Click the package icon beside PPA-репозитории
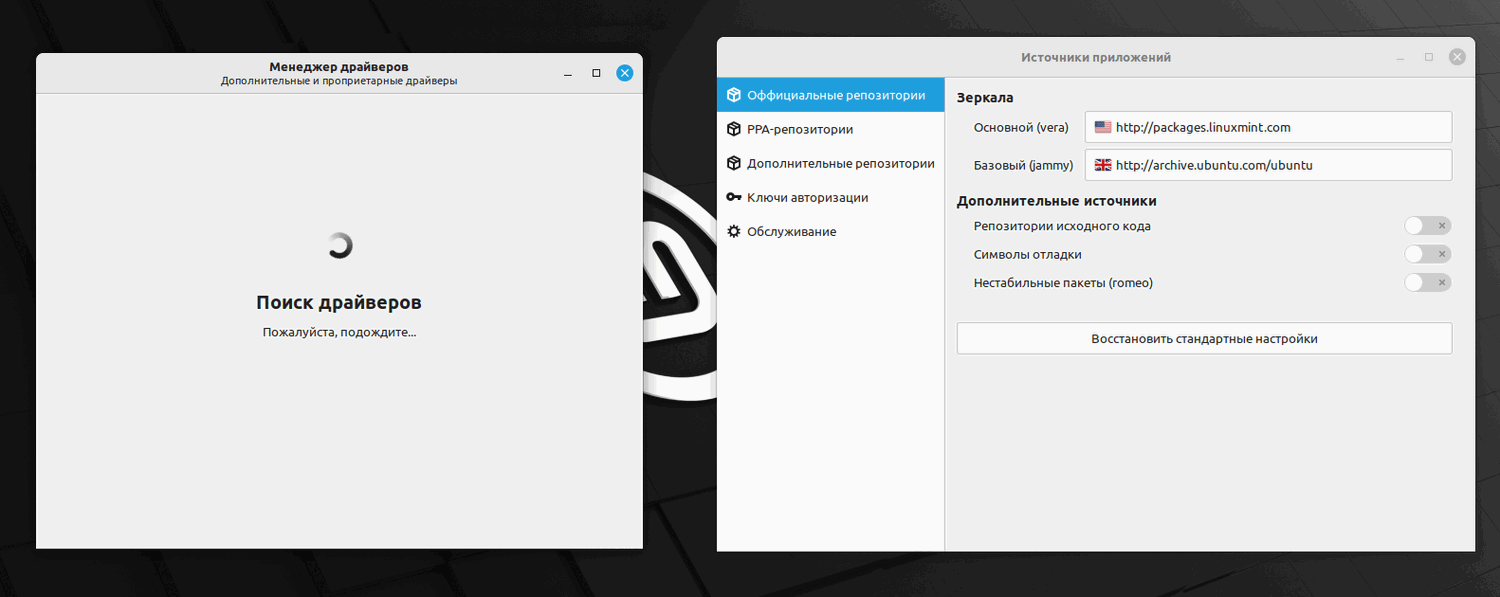Viewport: 1500px width, 597px height. point(734,129)
